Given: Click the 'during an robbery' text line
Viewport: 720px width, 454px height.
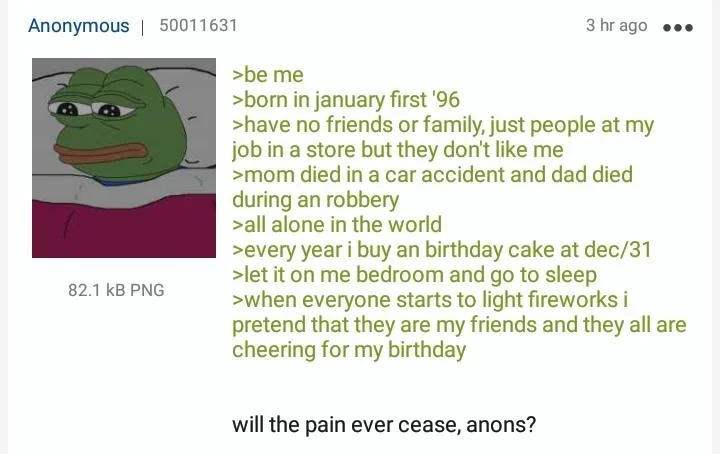Looking at the screenshot, I should pyautogui.click(x=315, y=200).
